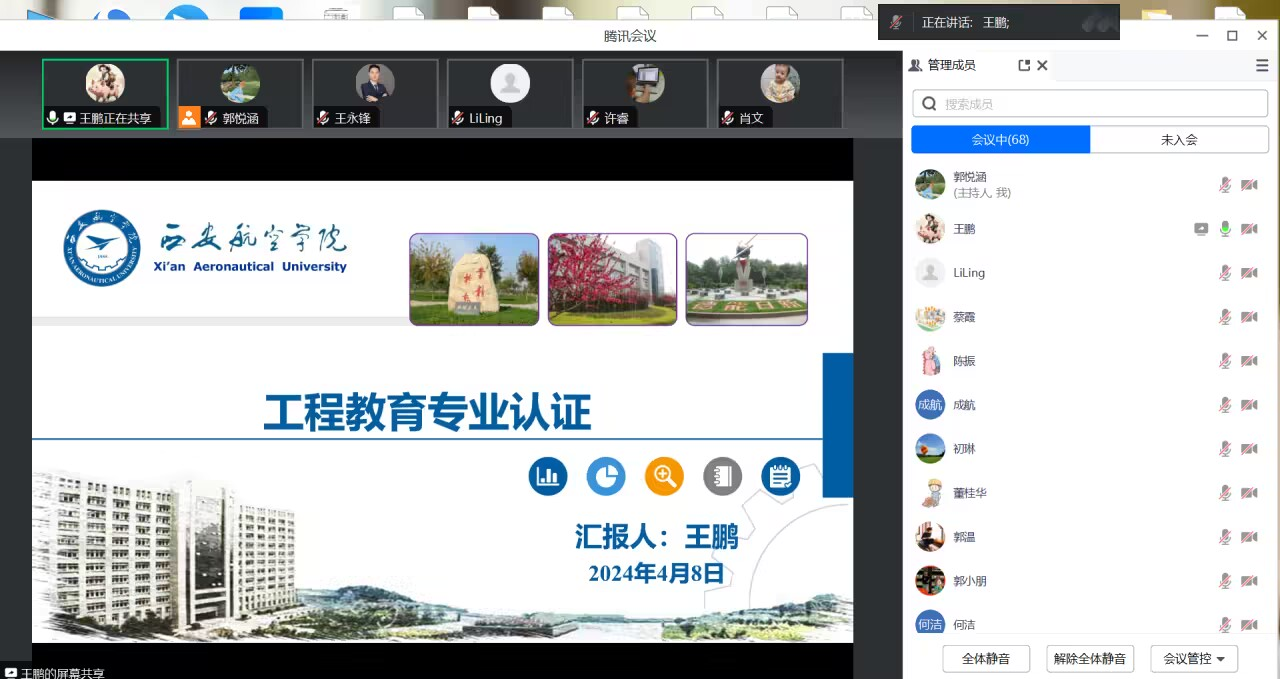Toggle LiLing's camera in member list
1280x679 pixels.
[1249, 273]
